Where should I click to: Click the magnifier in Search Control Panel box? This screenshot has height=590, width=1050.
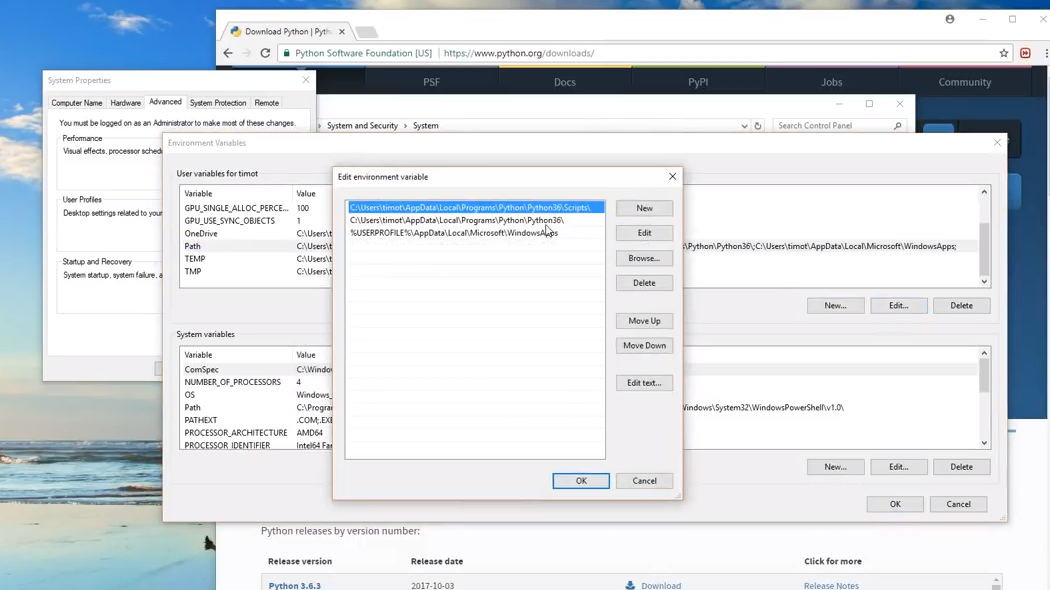pos(897,125)
